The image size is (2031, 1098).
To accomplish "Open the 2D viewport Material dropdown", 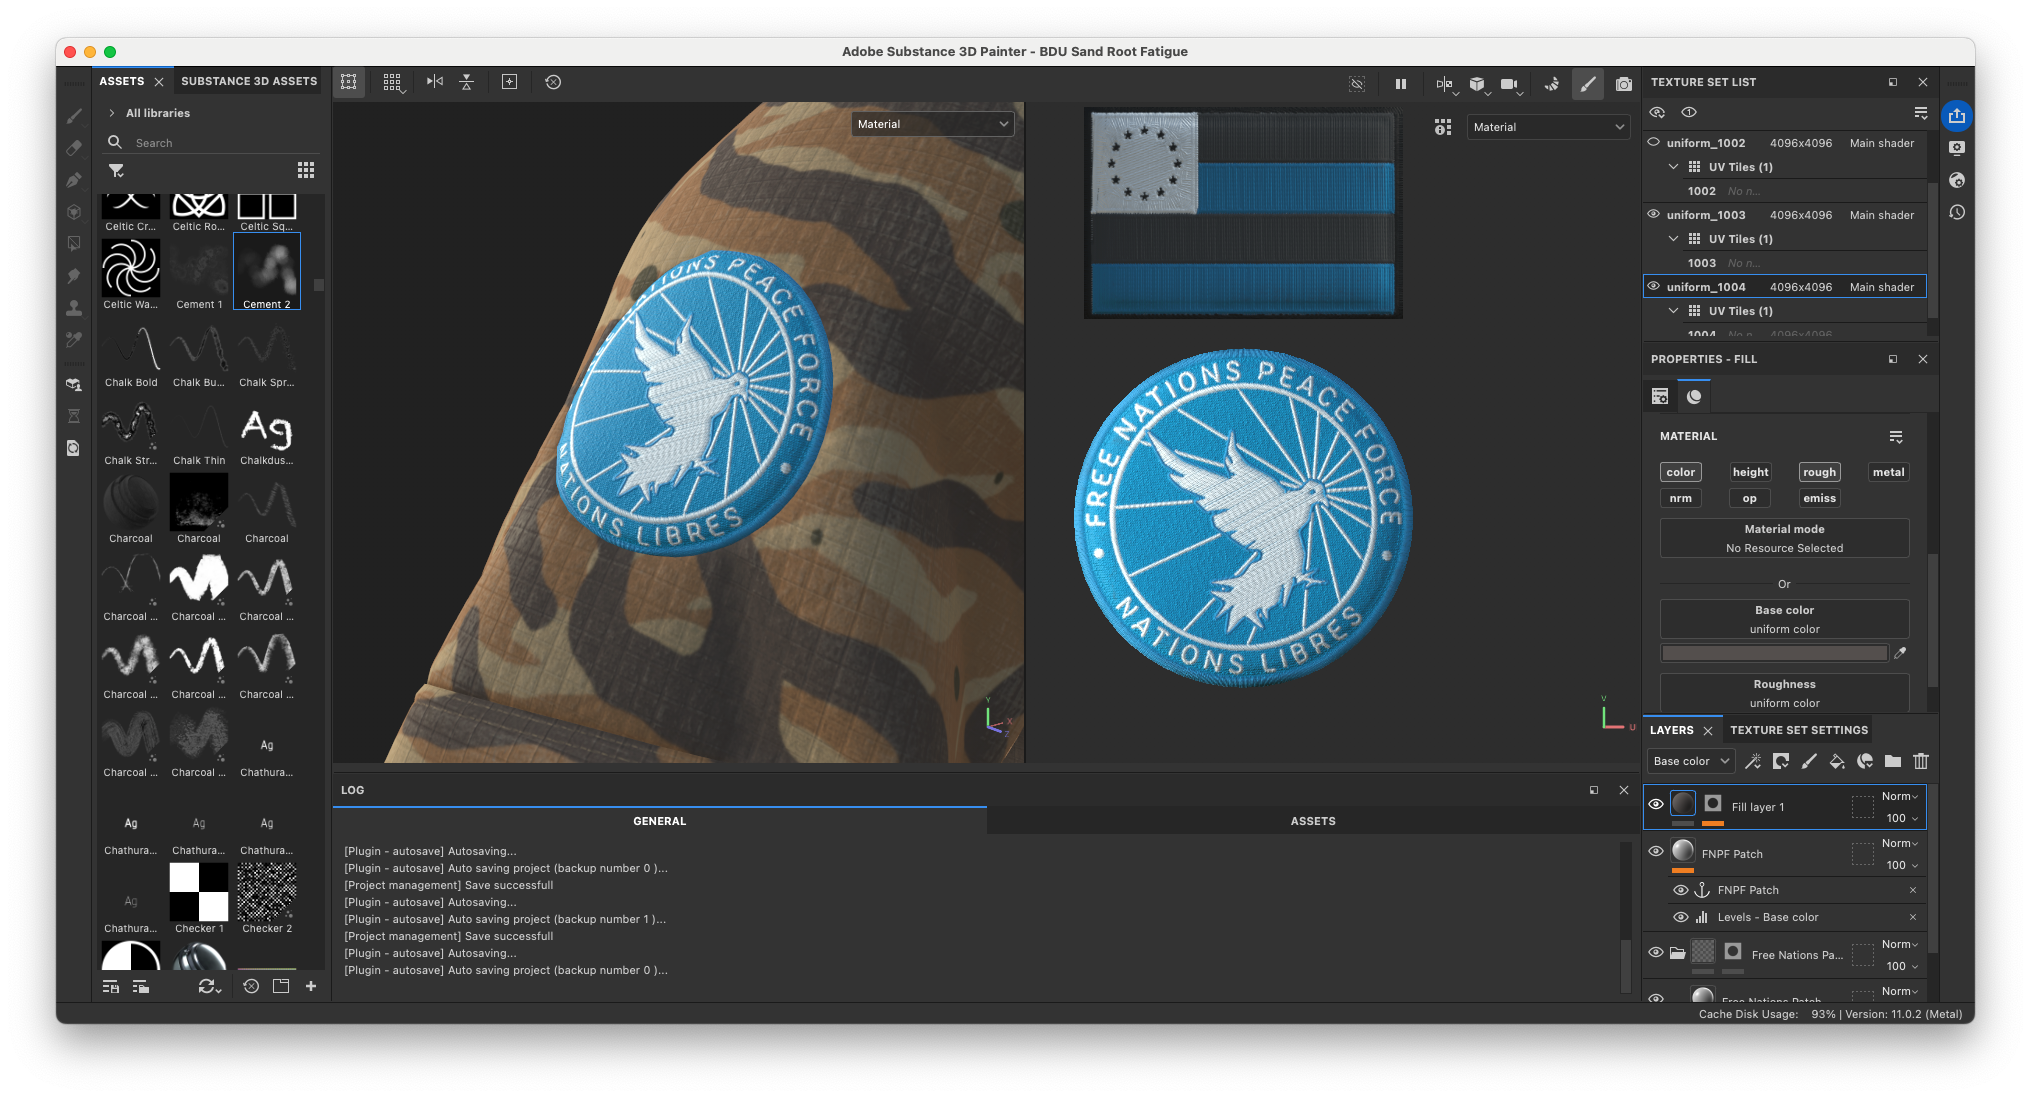I will tap(1547, 127).
